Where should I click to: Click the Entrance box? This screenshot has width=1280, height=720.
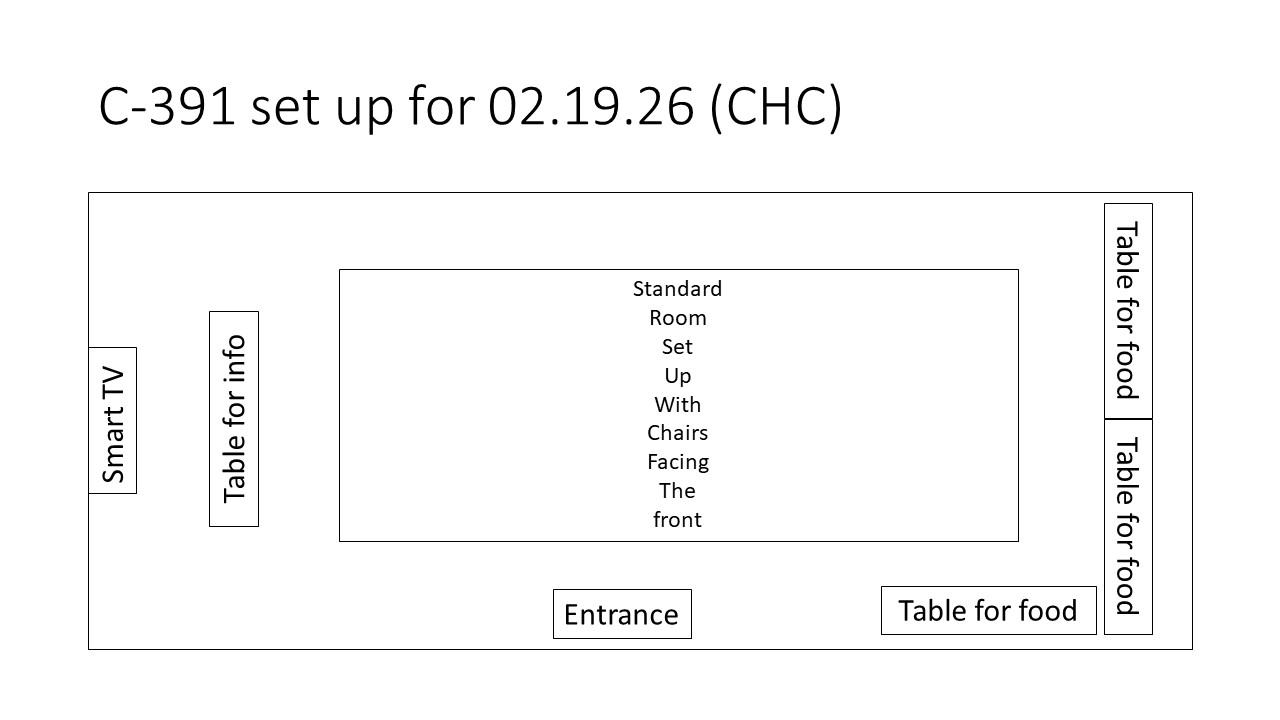pos(622,614)
